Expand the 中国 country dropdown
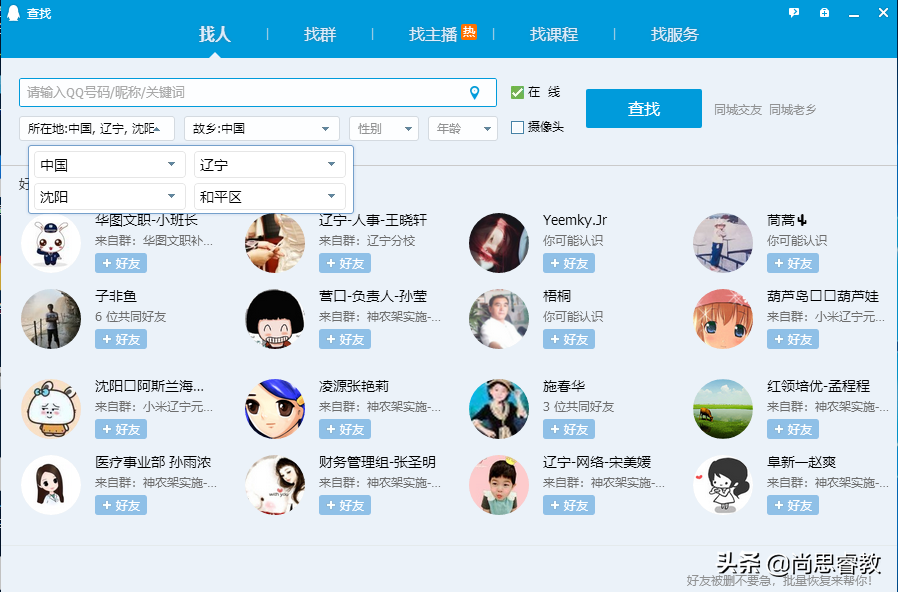The image size is (898, 592). pos(110,165)
